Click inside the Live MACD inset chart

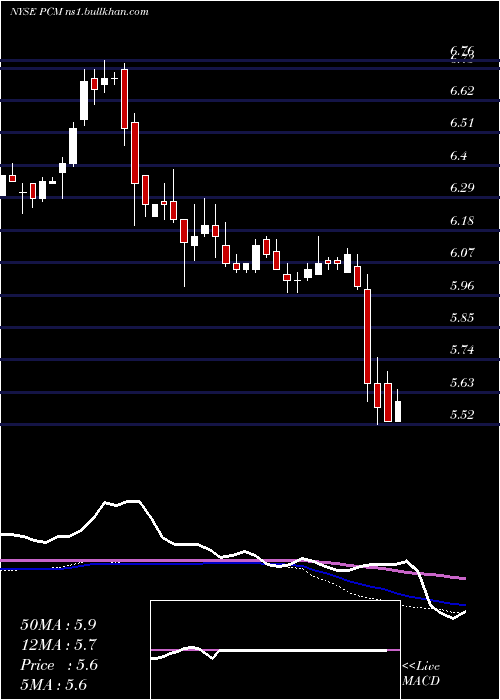pyautogui.click(x=275, y=650)
